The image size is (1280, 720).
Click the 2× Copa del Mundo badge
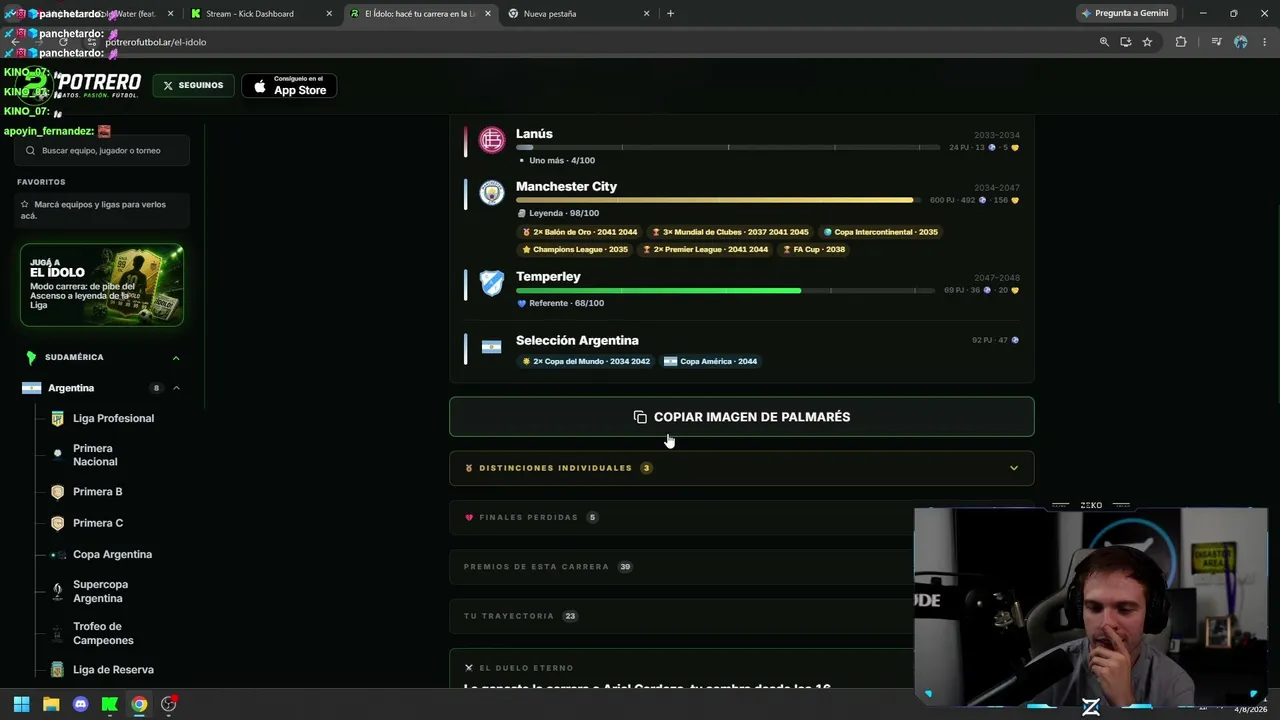[586, 362]
